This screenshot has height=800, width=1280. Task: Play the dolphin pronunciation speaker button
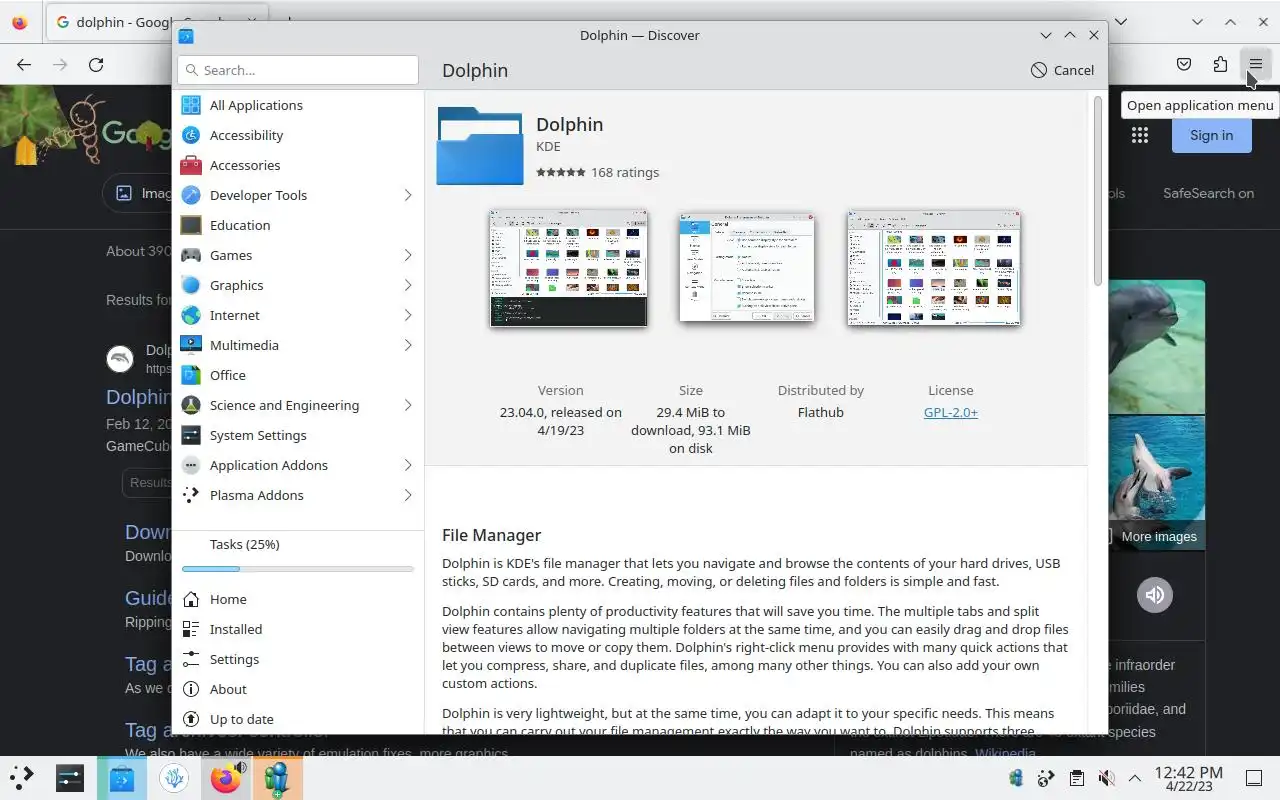pos(1155,595)
